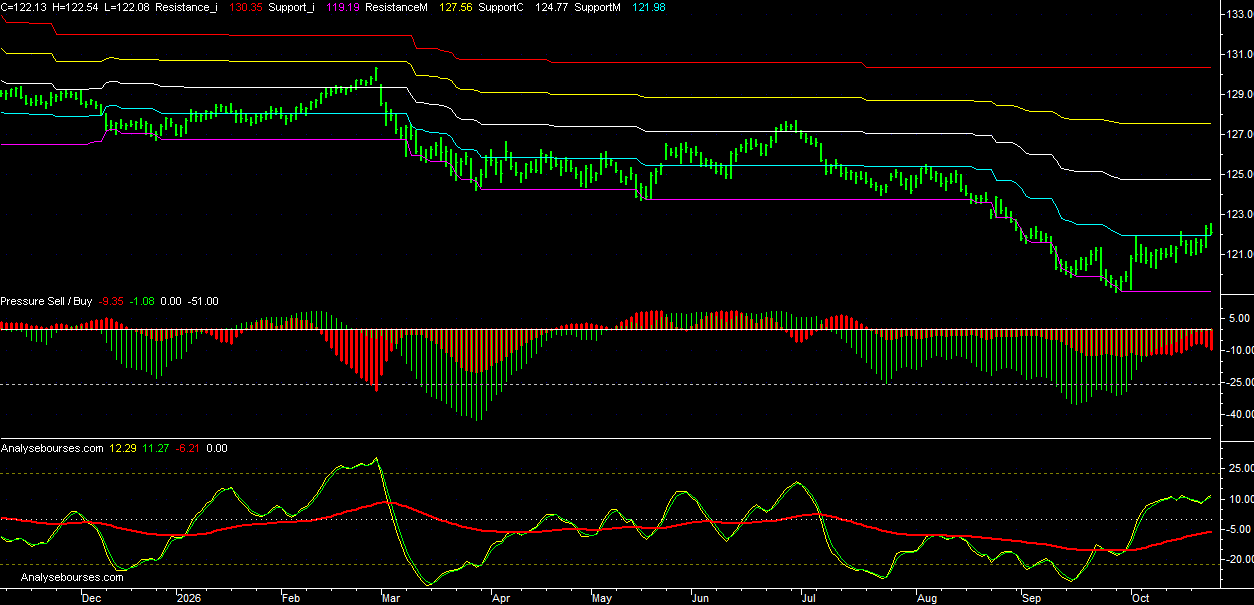This screenshot has width=1254, height=605.
Task: Click the '123.0' price axis label
Action: point(1238,214)
